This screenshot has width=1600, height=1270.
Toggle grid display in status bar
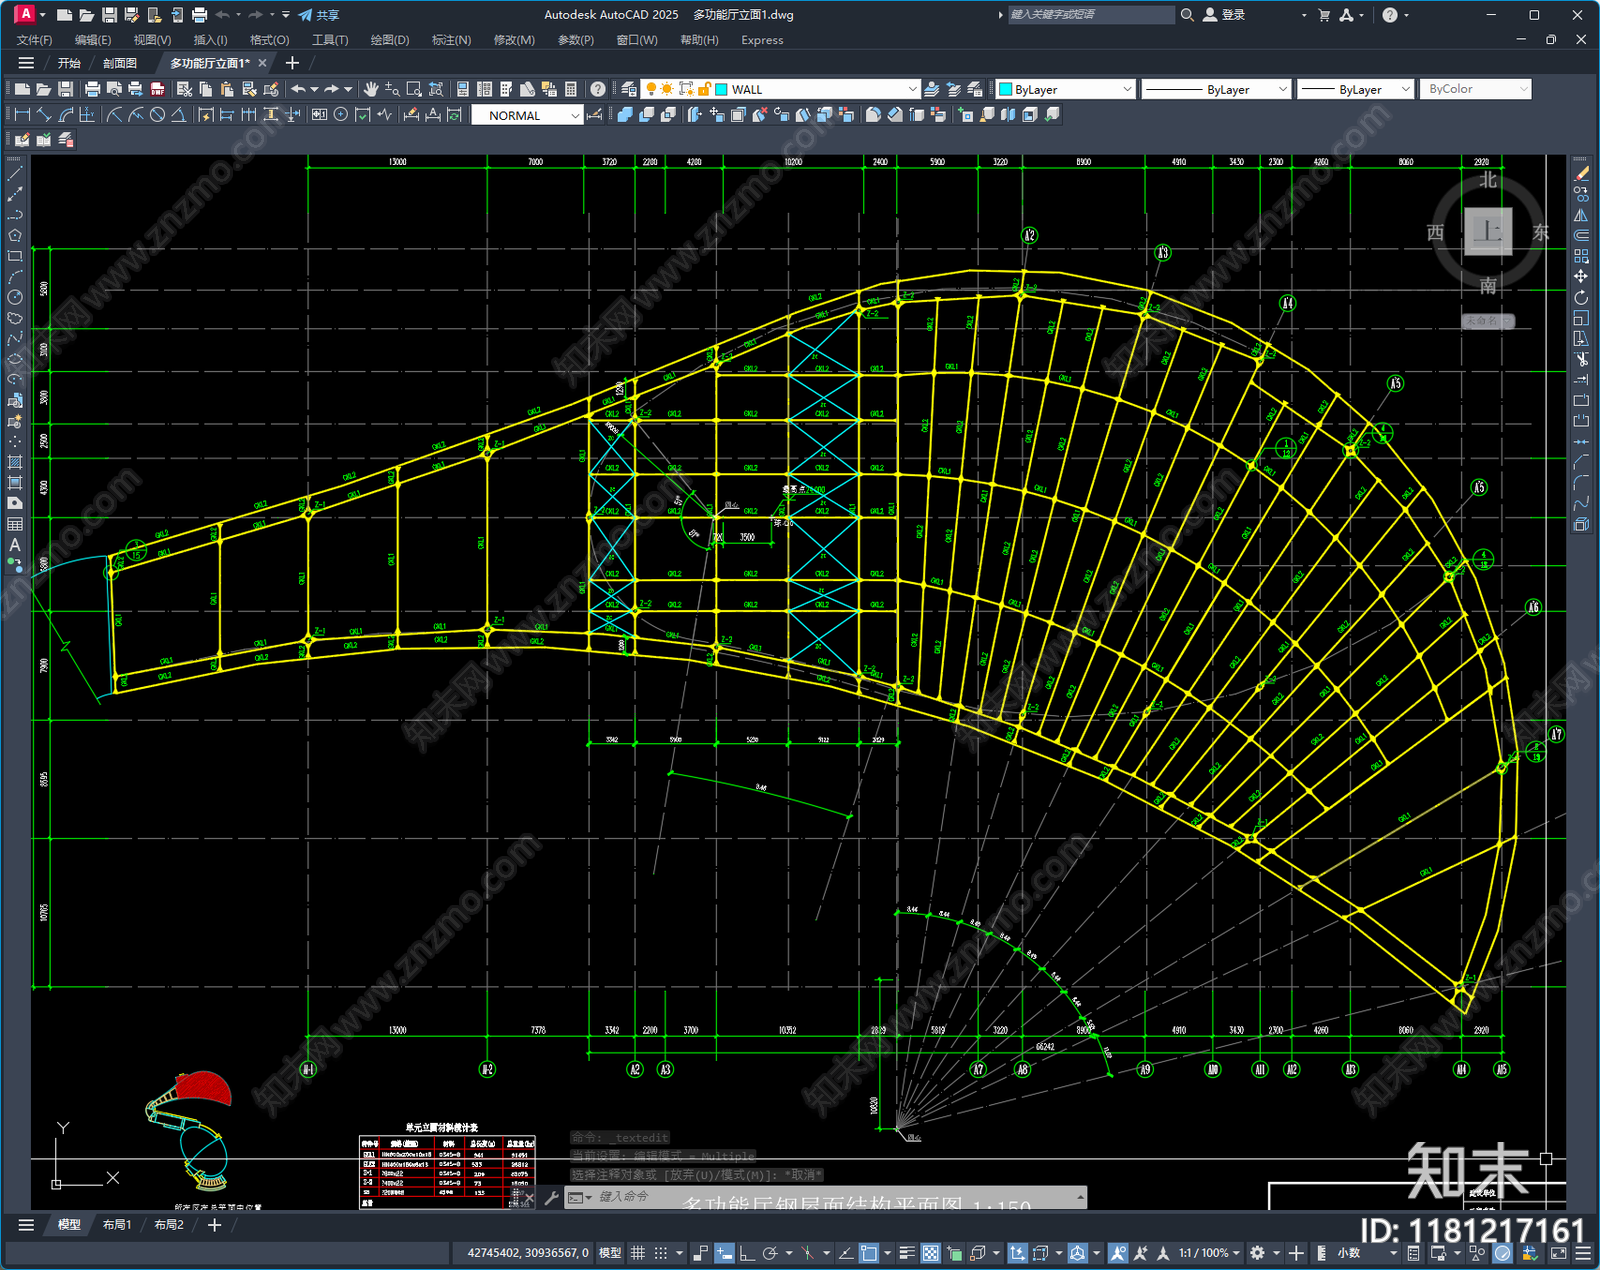tap(637, 1253)
